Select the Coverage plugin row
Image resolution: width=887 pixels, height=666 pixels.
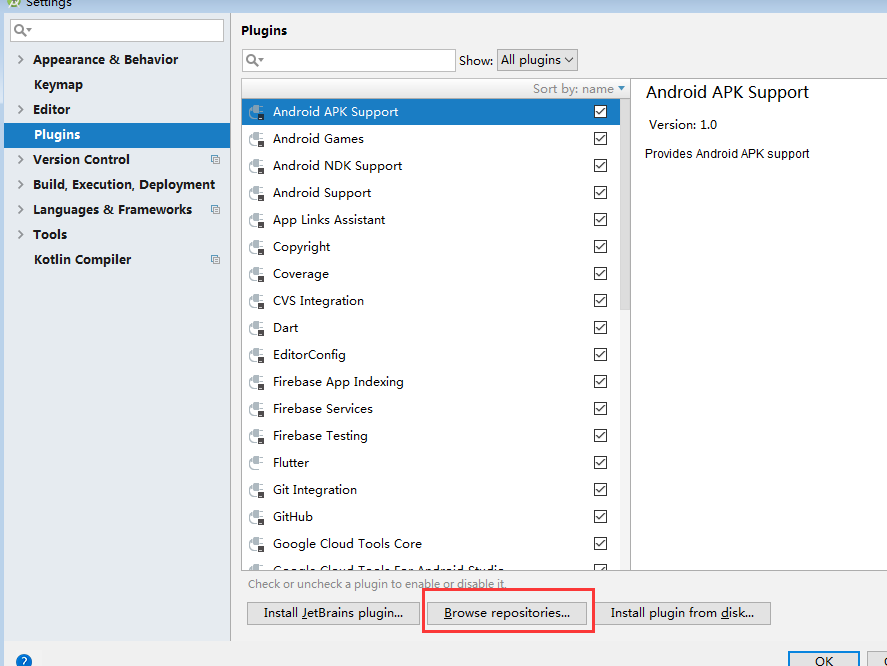pos(430,274)
